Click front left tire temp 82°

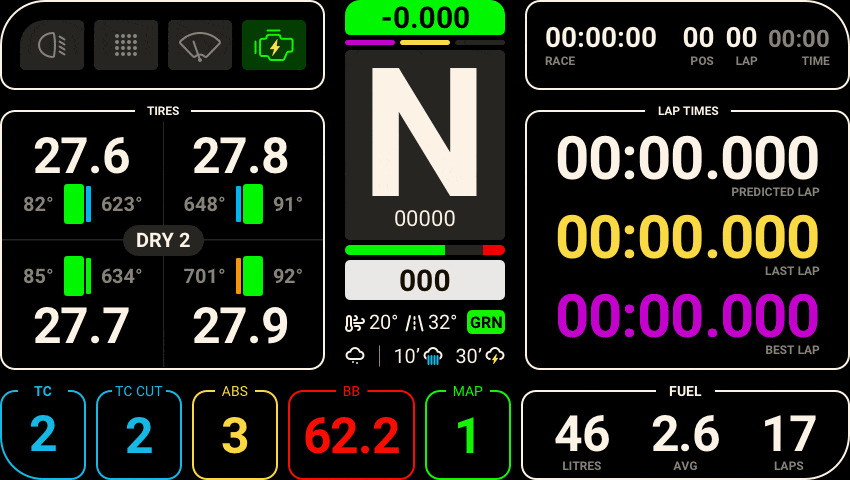click(x=38, y=204)
